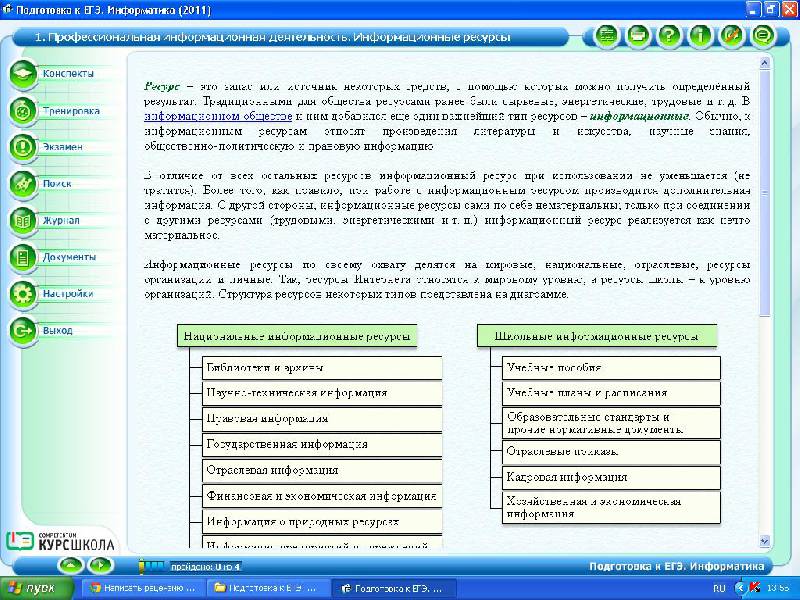800x600 pixels.
Task: Click the 'Финансовая и экономическая информация' box
Action: coord(322,496)
